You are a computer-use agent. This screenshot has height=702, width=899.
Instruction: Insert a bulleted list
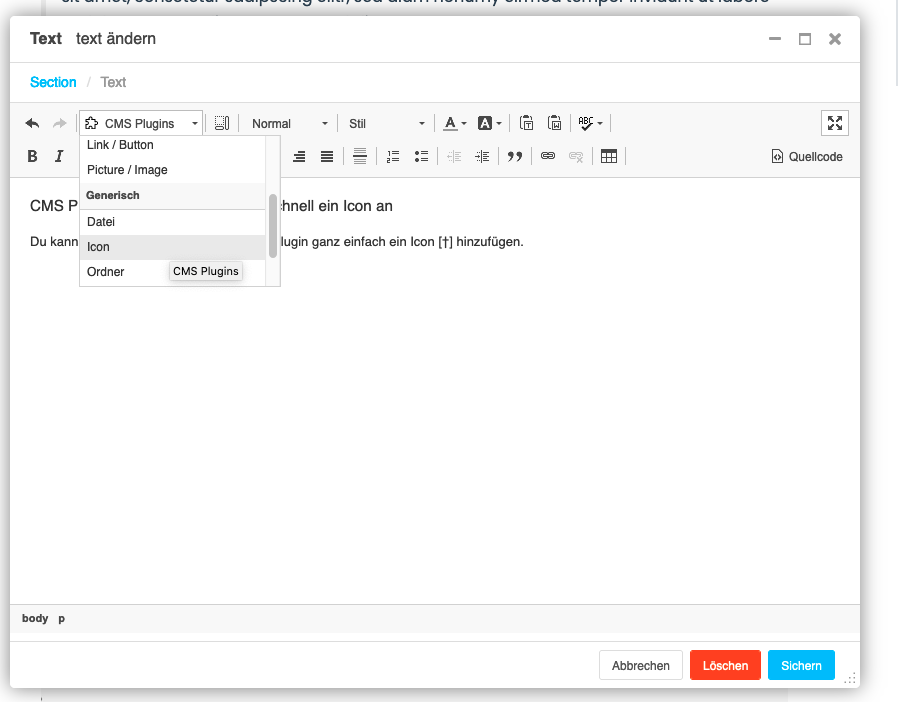[421, 157]
